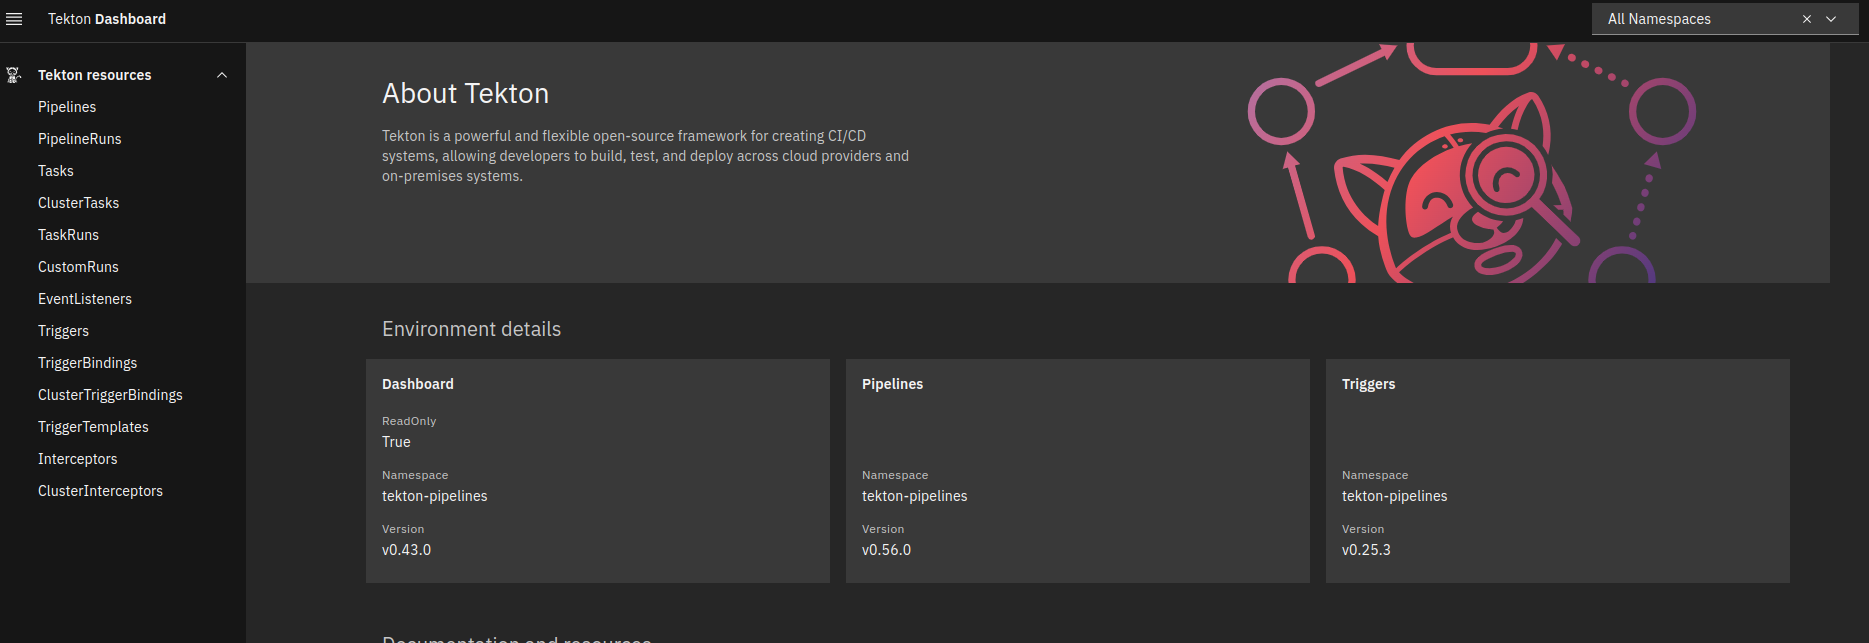Click the Triggers card title

[x=1368, y=384]
